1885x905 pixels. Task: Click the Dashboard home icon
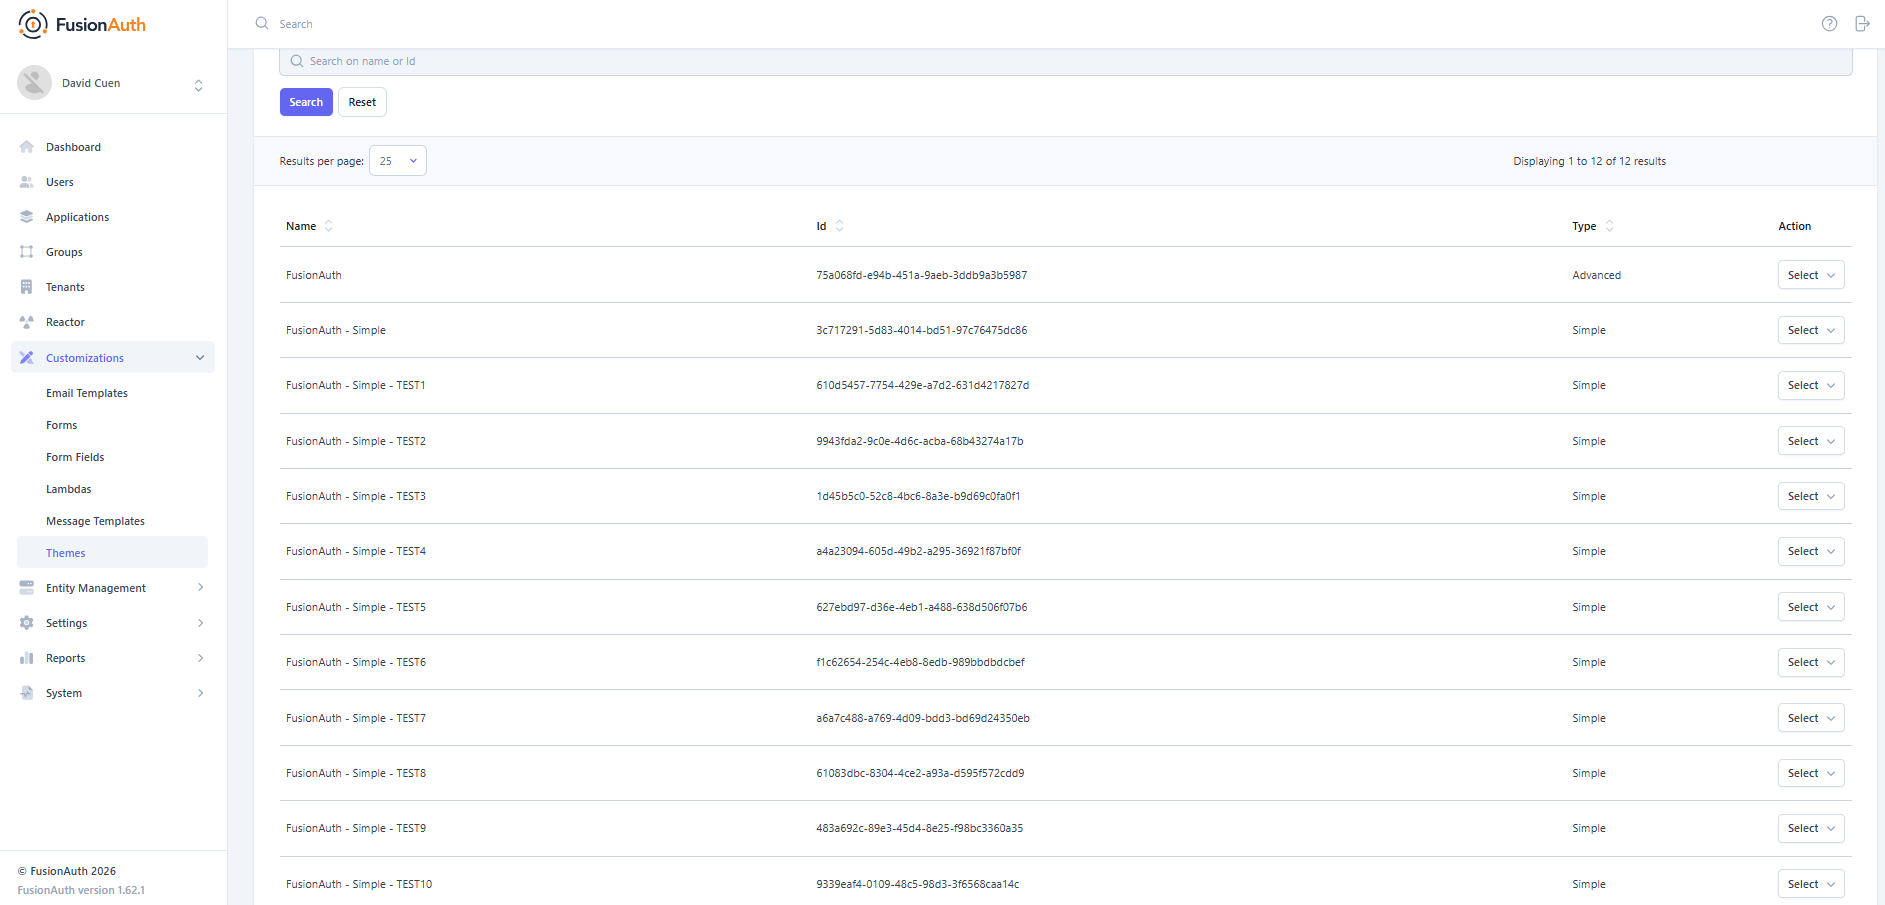click(x=27, y=147)
